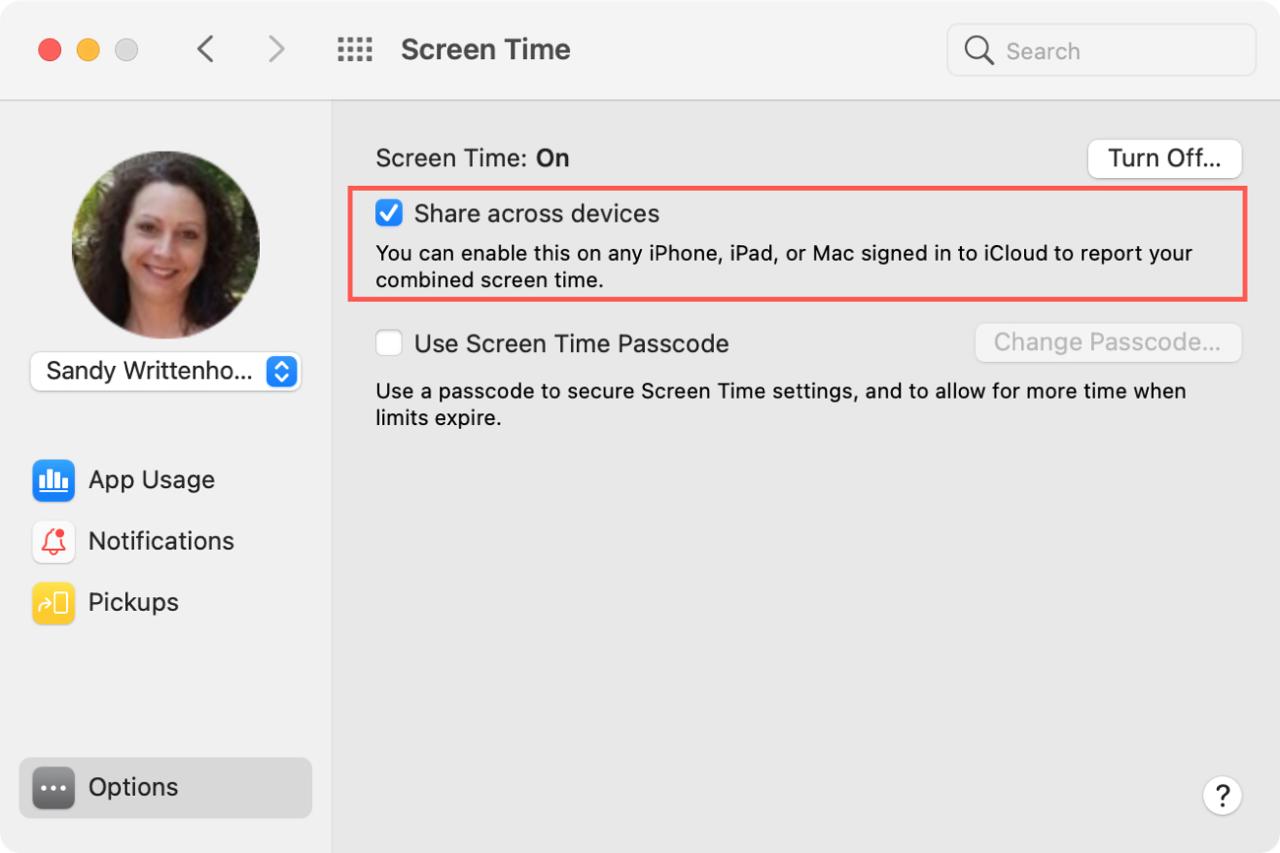Click the Change Passcode button

(1107, 342)
